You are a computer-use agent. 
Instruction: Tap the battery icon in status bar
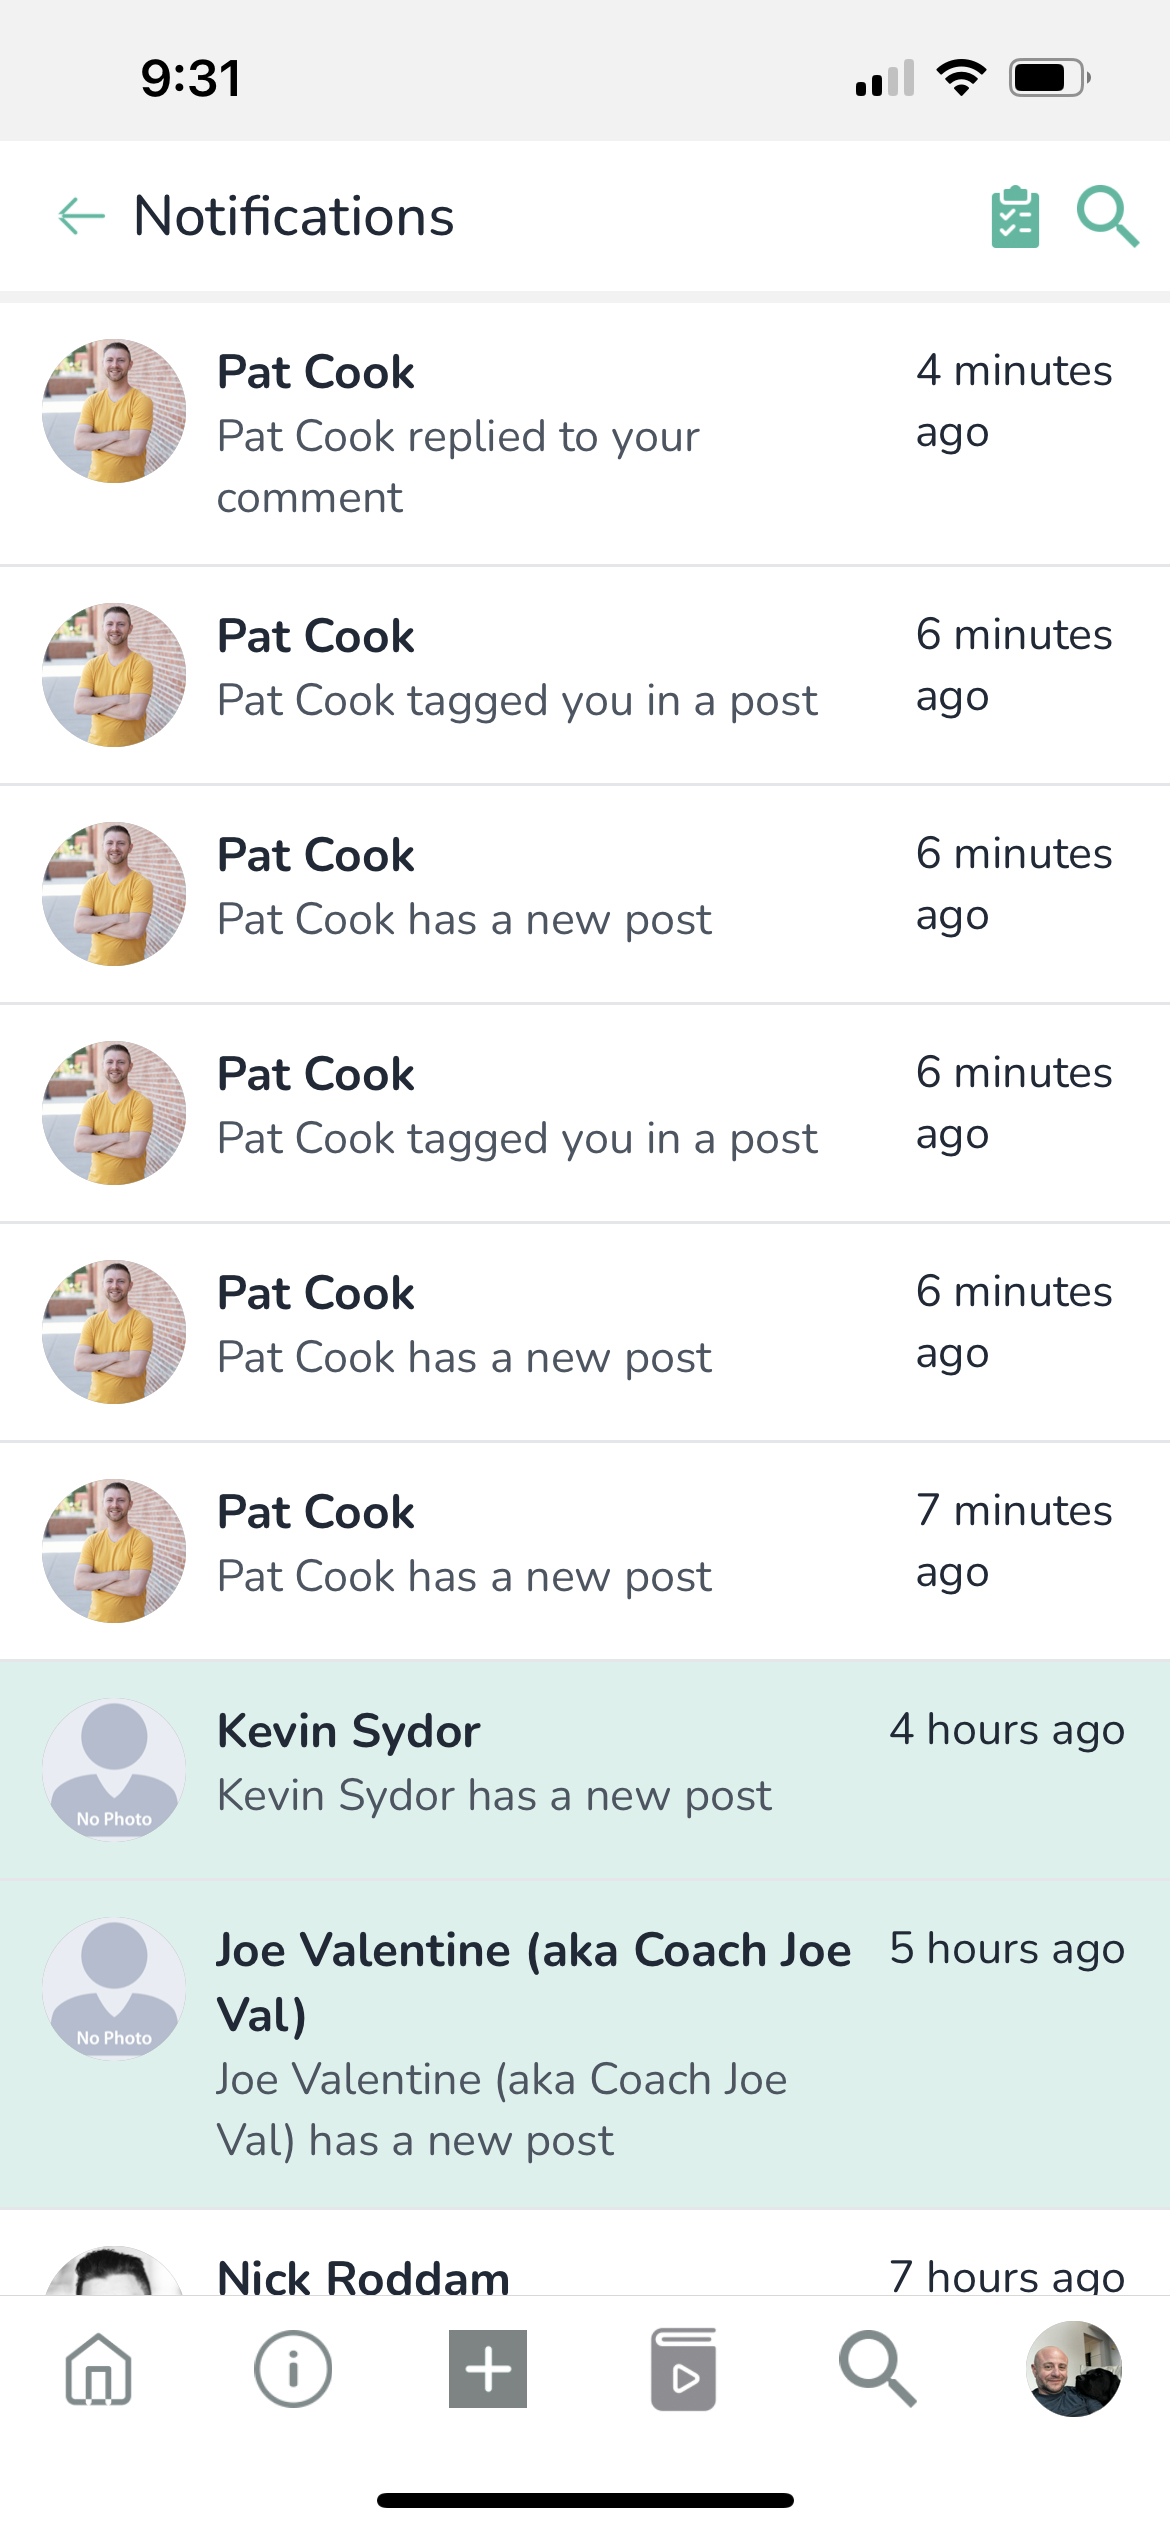pyautogui.click(x=1048, y=78)
